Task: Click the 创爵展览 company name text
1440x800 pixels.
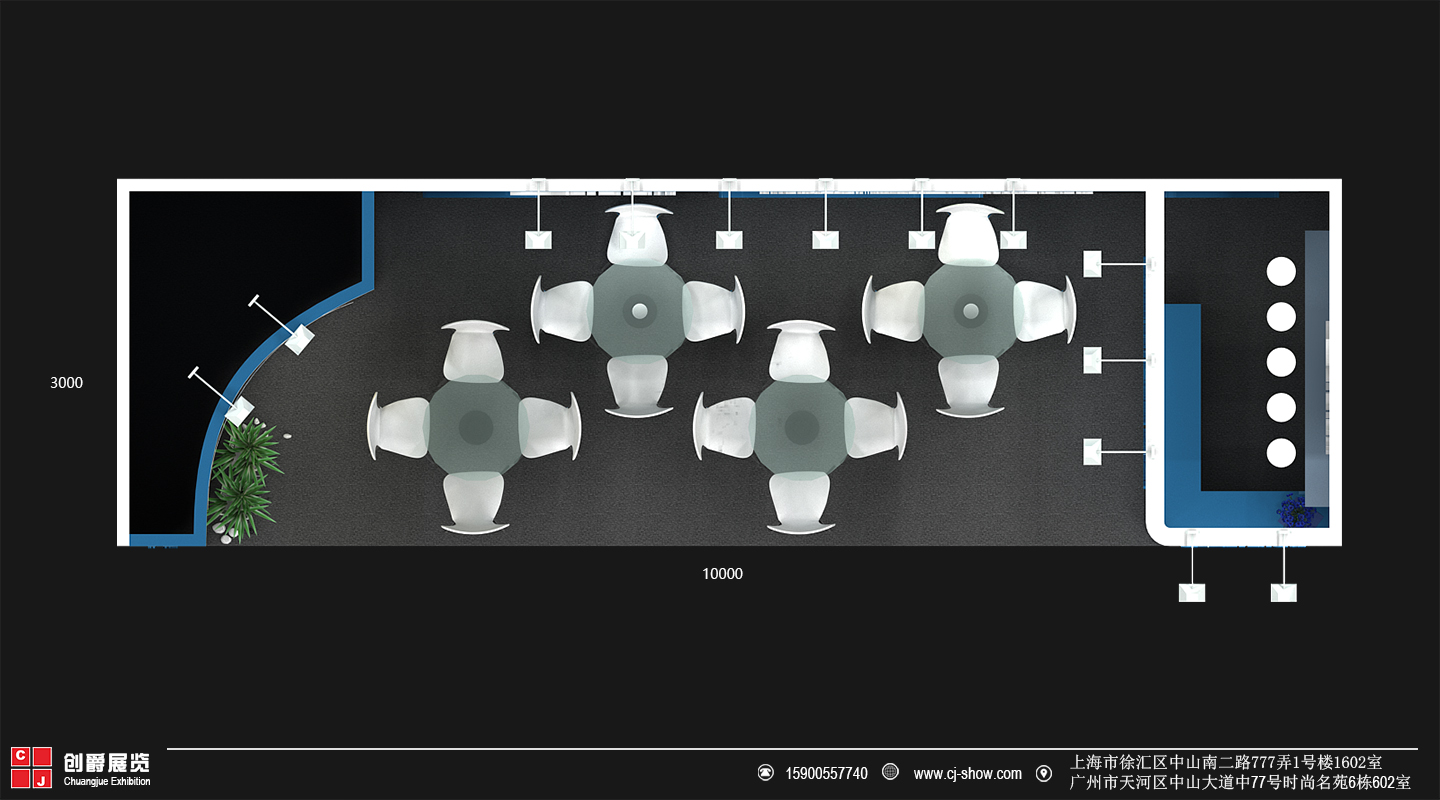Action: [x=107, y=763]
